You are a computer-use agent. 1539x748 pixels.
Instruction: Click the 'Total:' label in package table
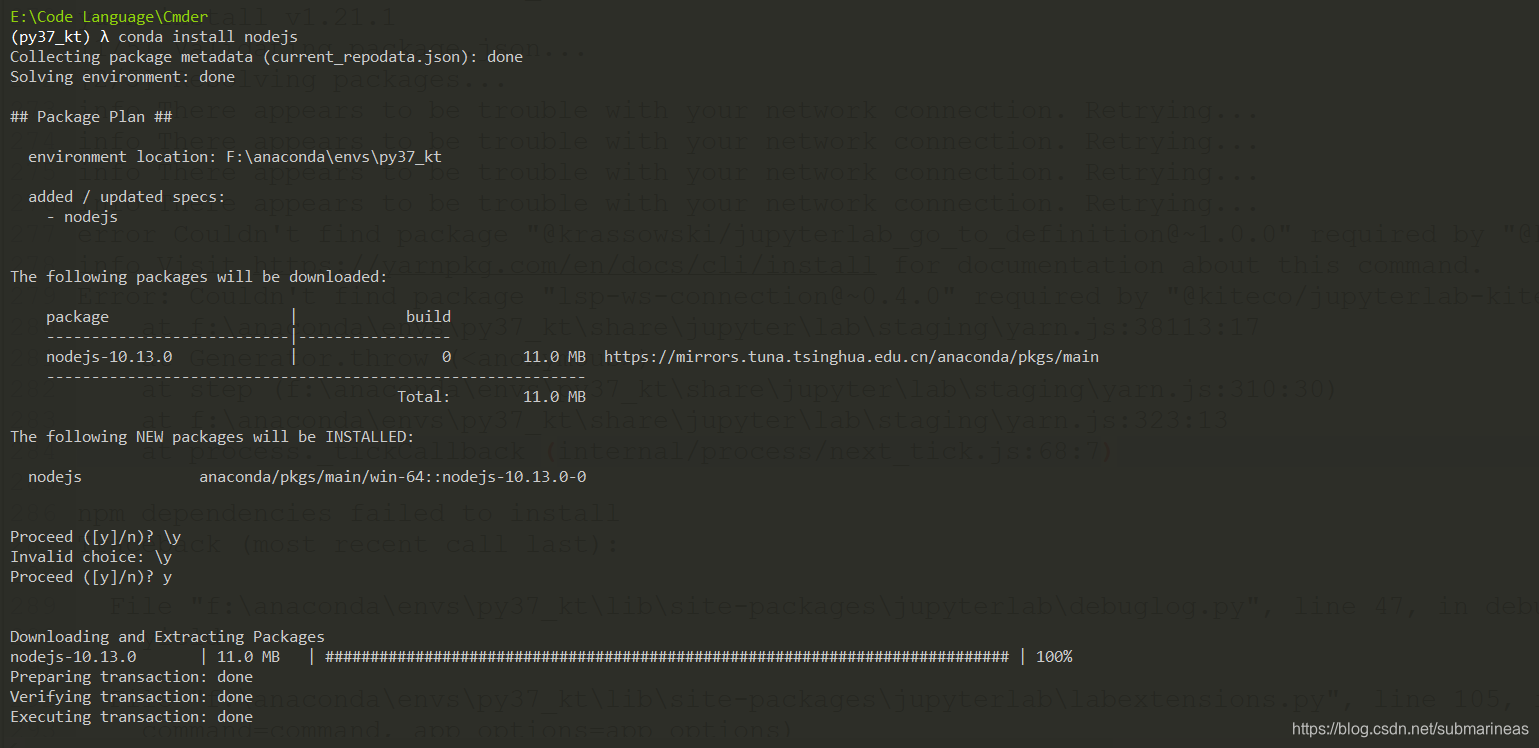[x=424, y=397]
